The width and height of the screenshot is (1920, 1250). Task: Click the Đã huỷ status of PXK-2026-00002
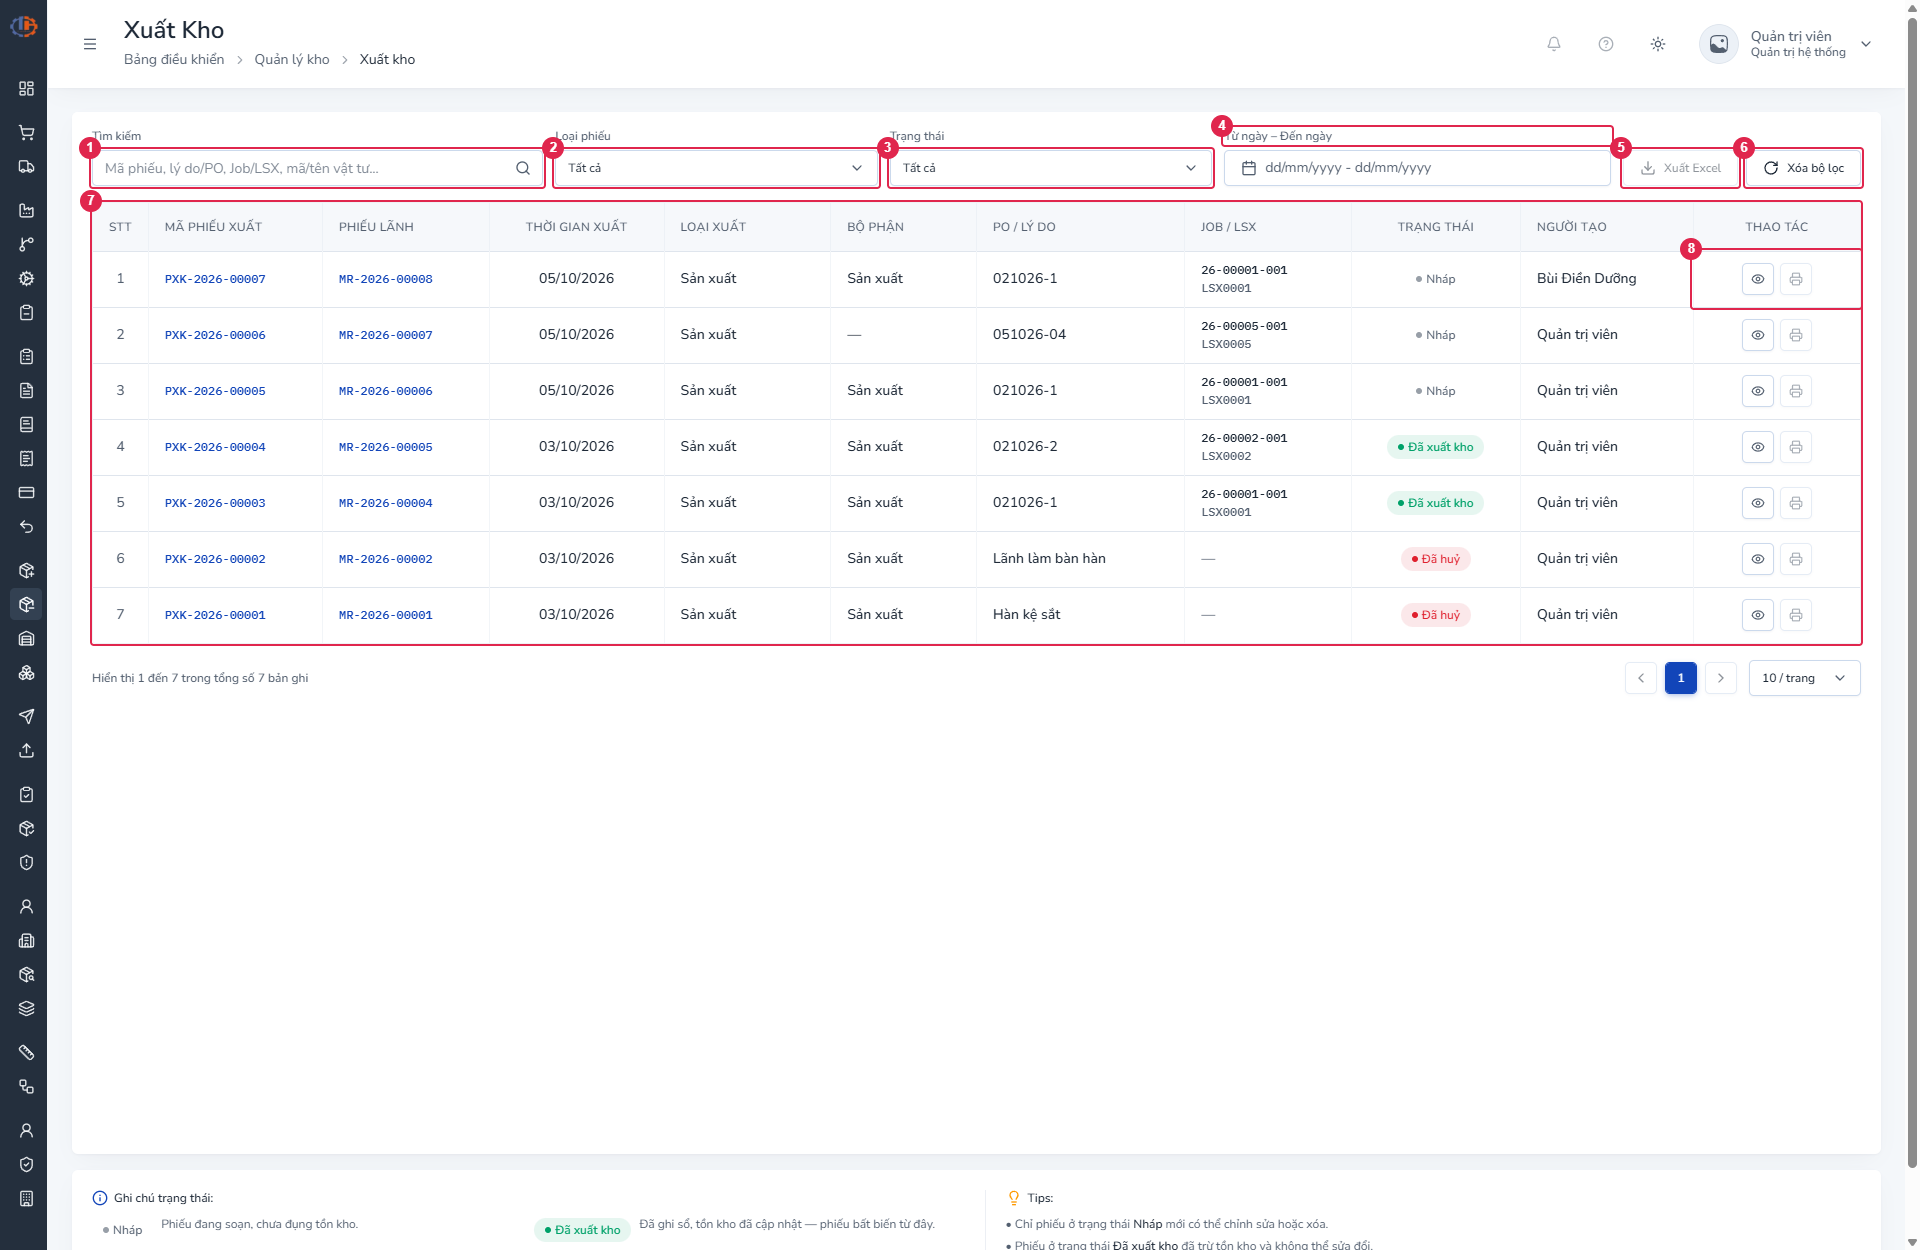1435,559
